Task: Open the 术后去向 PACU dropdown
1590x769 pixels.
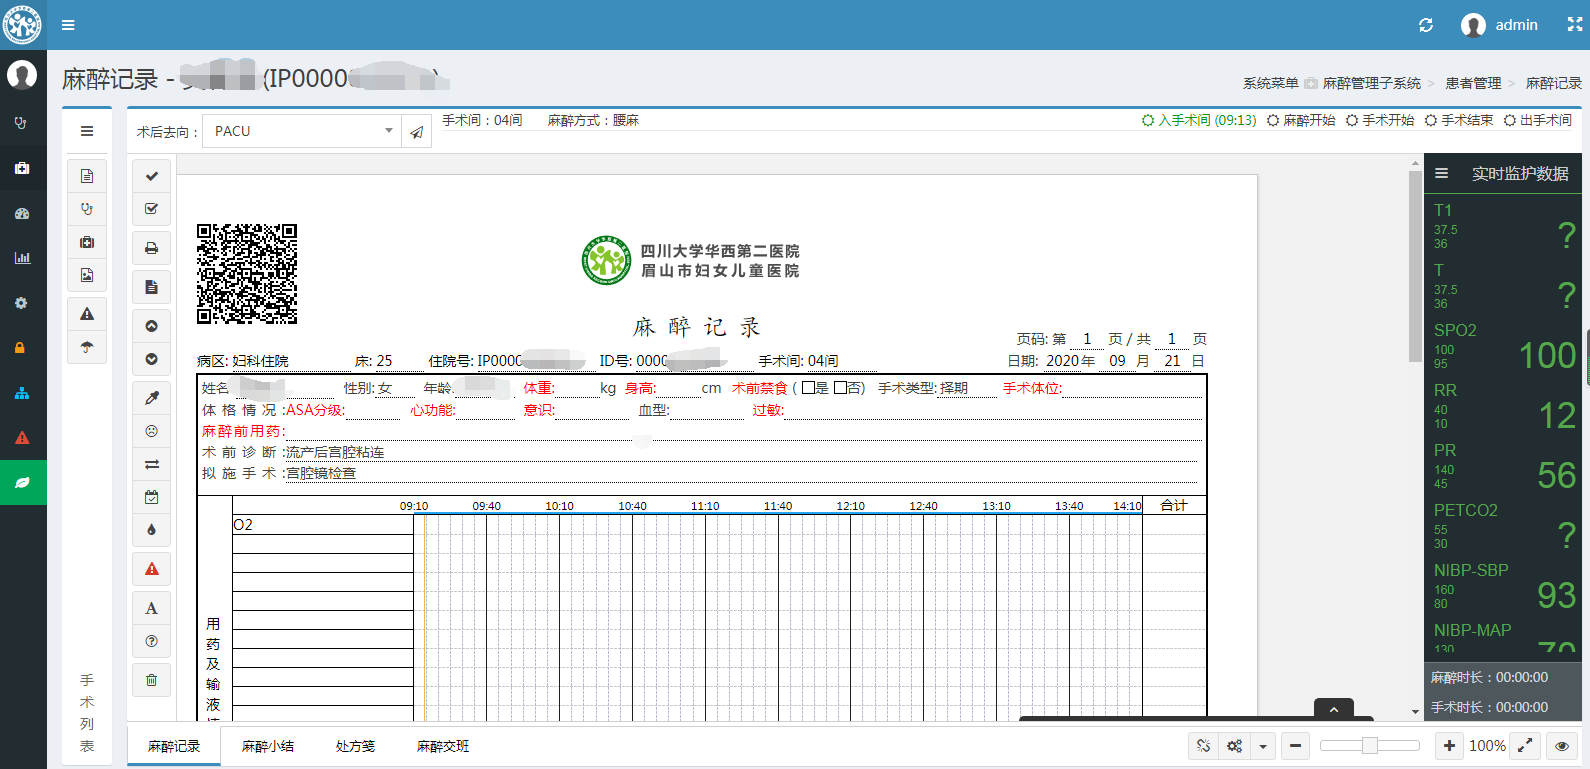Action: (x=302, y=132)
